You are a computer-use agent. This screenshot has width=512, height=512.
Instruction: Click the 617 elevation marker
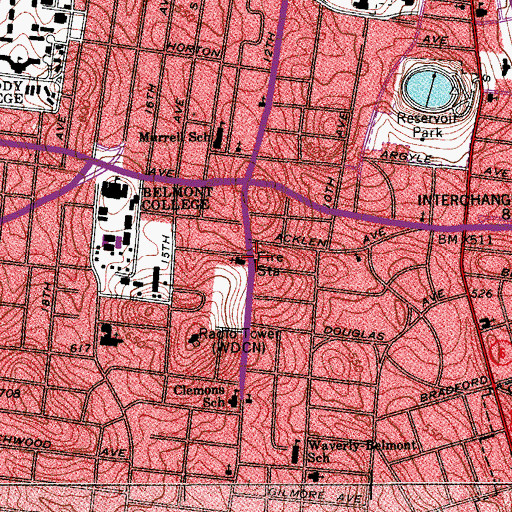click(x=81, y=349)
